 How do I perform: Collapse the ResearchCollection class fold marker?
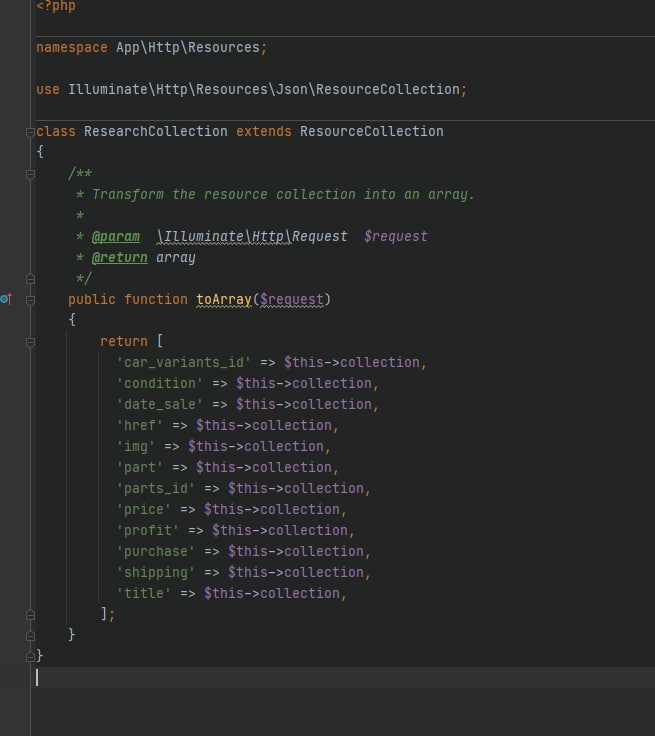(30, 132)
